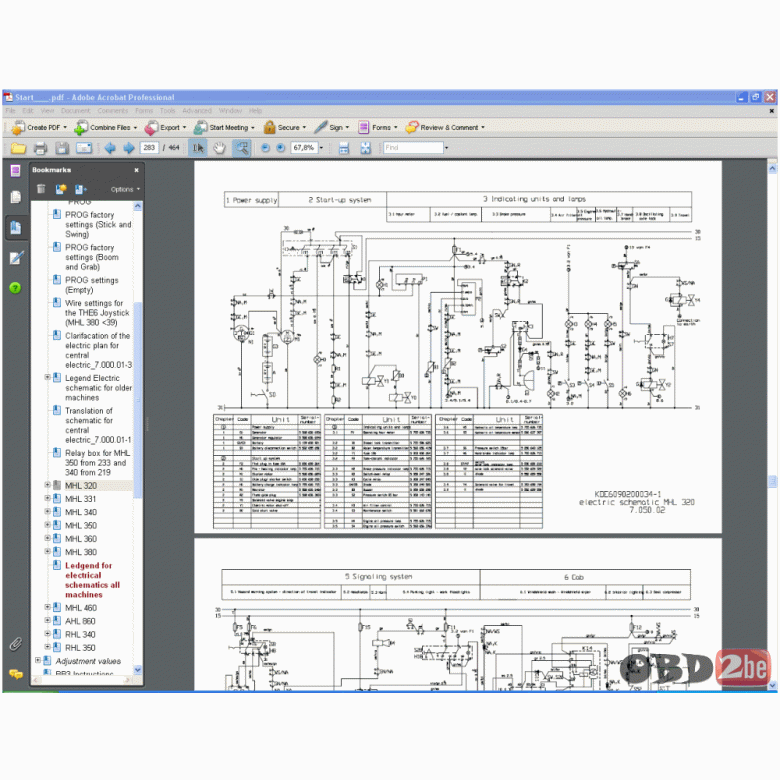Open the Attachments paperclip icon
Screen dimensions: 780x780
pyautogui.click(x=15, y=645)
